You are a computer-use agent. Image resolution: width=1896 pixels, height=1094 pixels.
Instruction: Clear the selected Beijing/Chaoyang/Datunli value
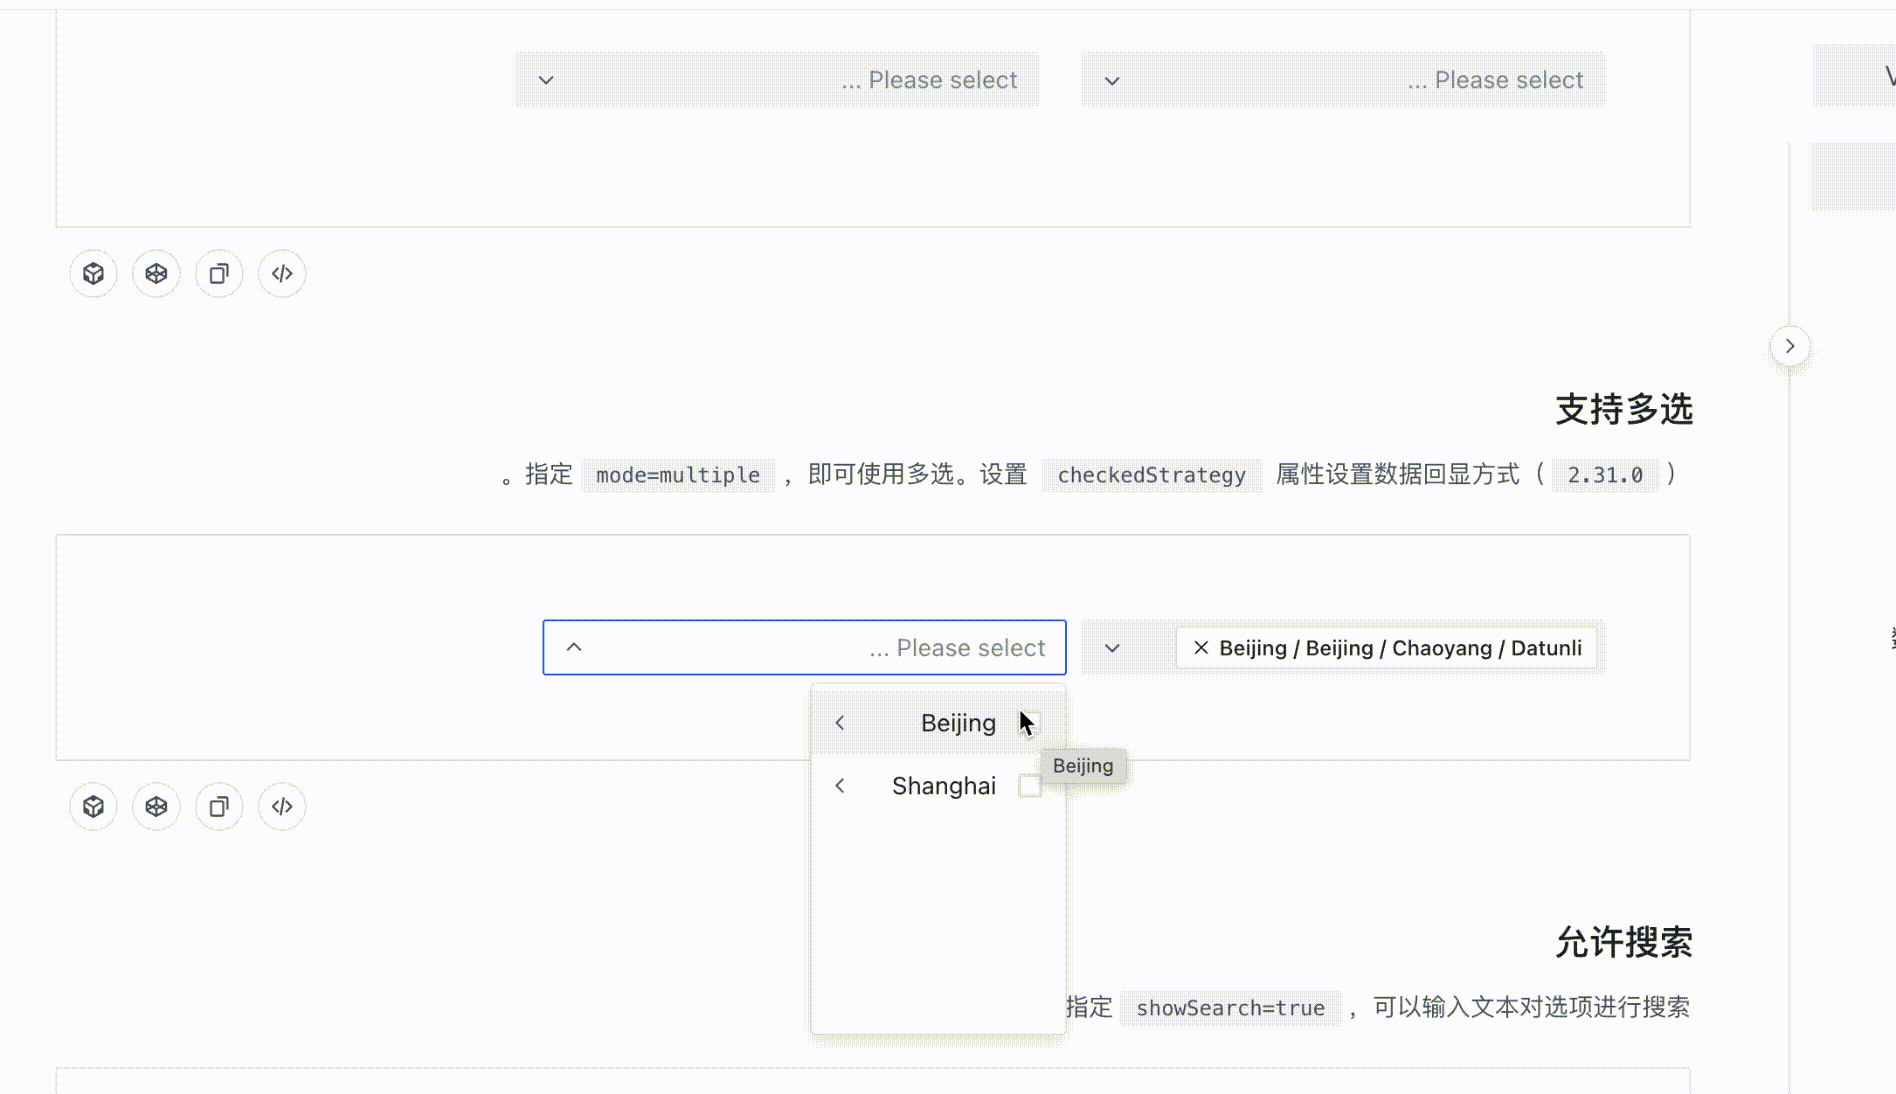click(1200, 648)
